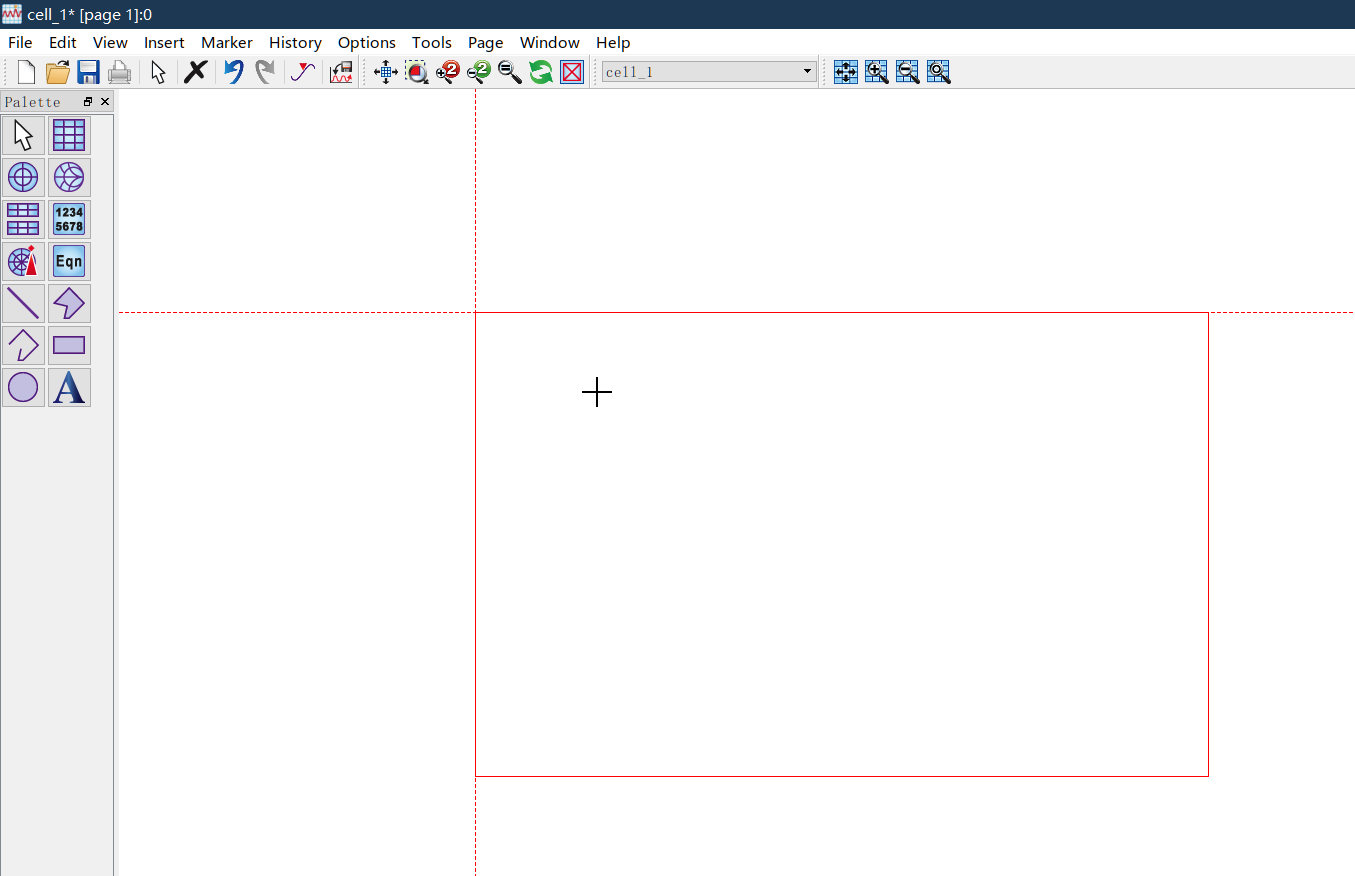Insert a polar plot from palette
Image resolution: width=1355 pixels, height=876 pixels.
(x=23, y=177)
